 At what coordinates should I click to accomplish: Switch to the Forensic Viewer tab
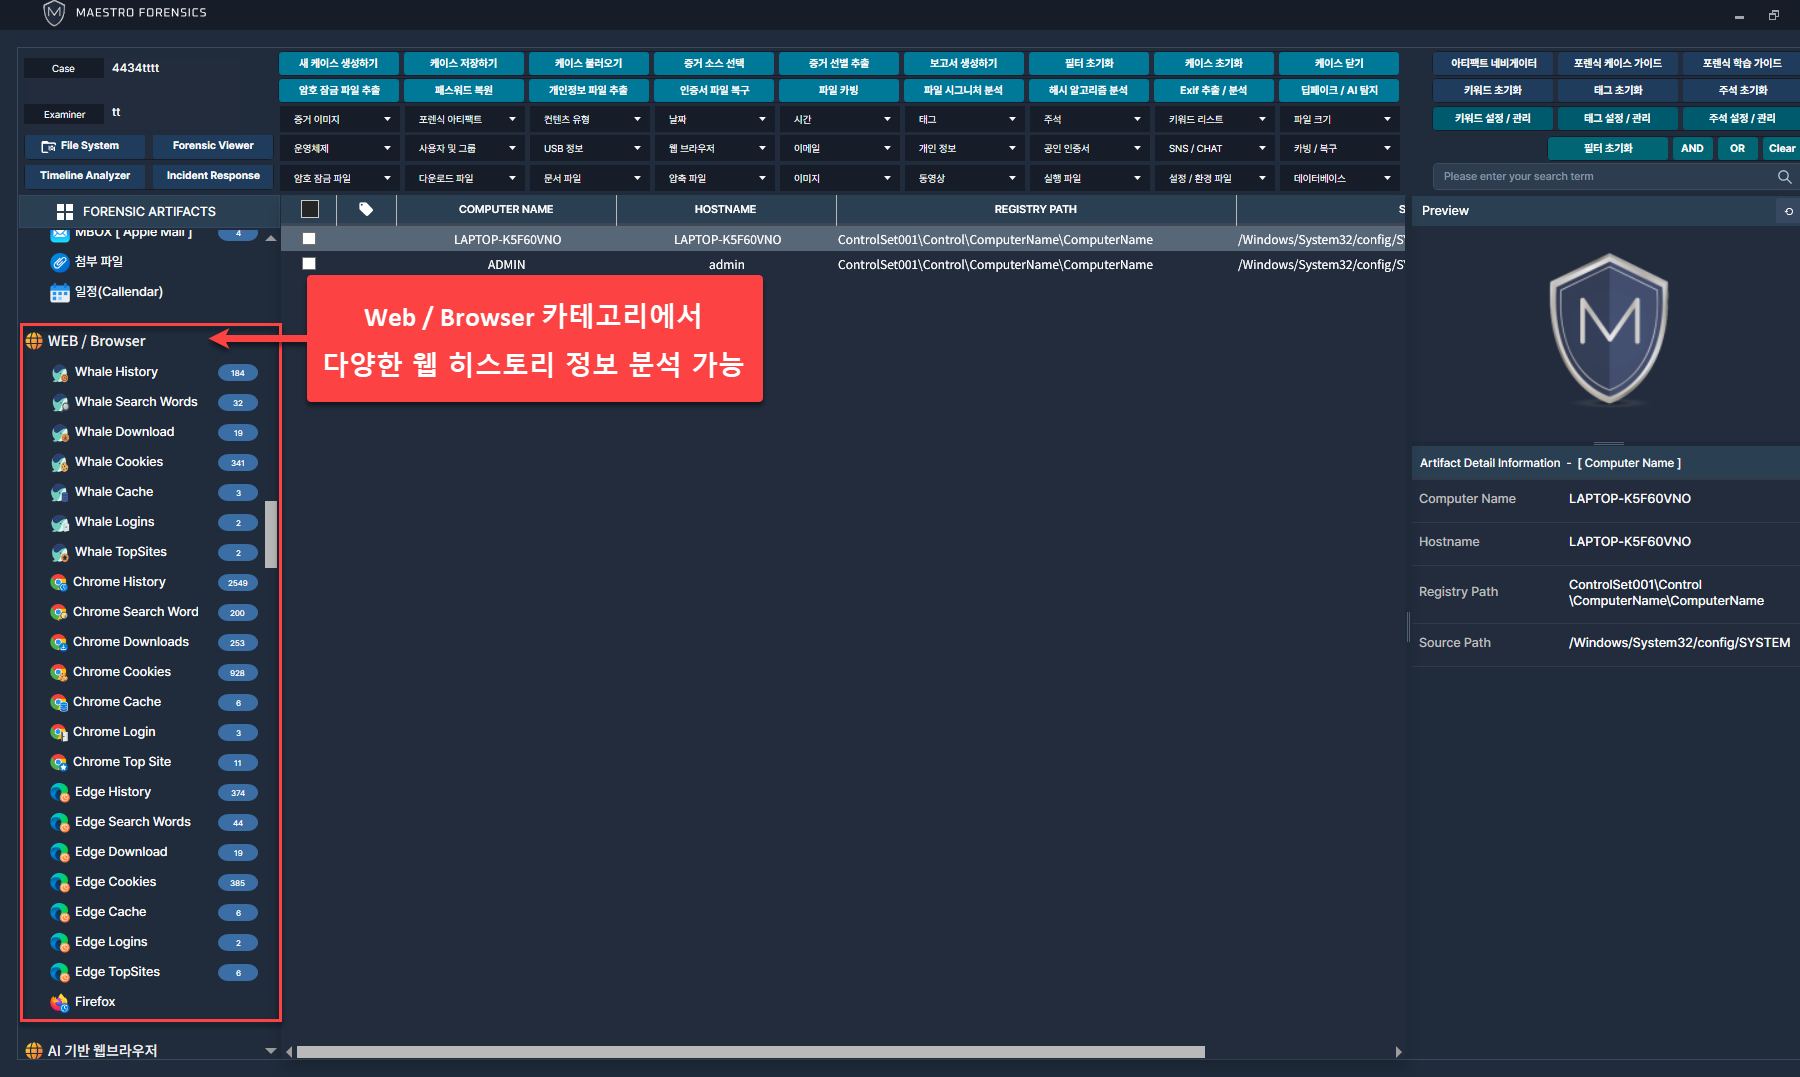pyautogui.click(x=213, y=146)
